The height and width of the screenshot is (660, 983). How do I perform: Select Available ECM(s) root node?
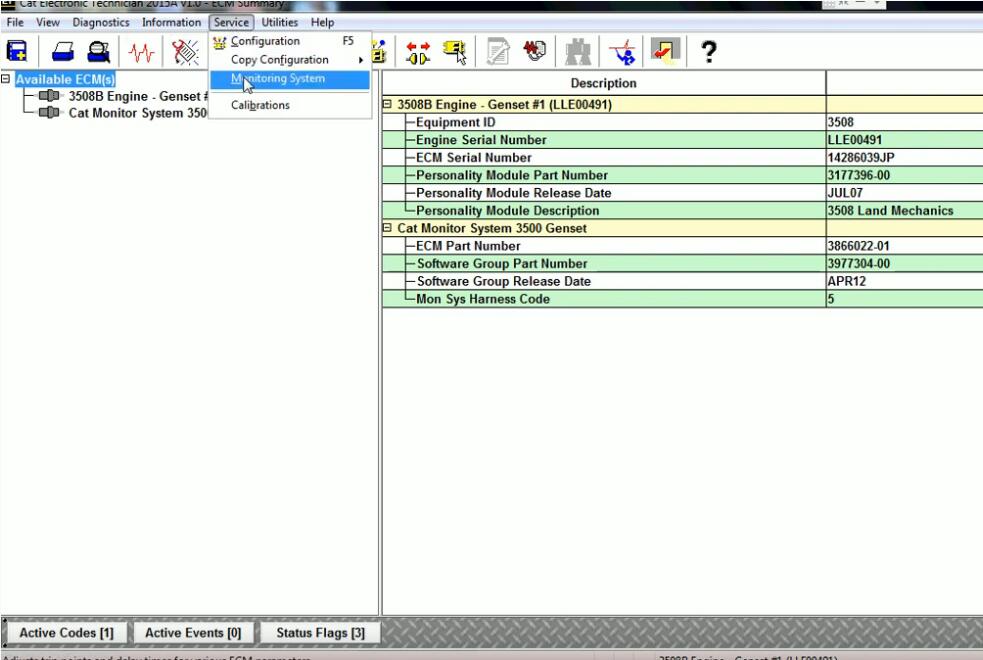tap(65, 80)
